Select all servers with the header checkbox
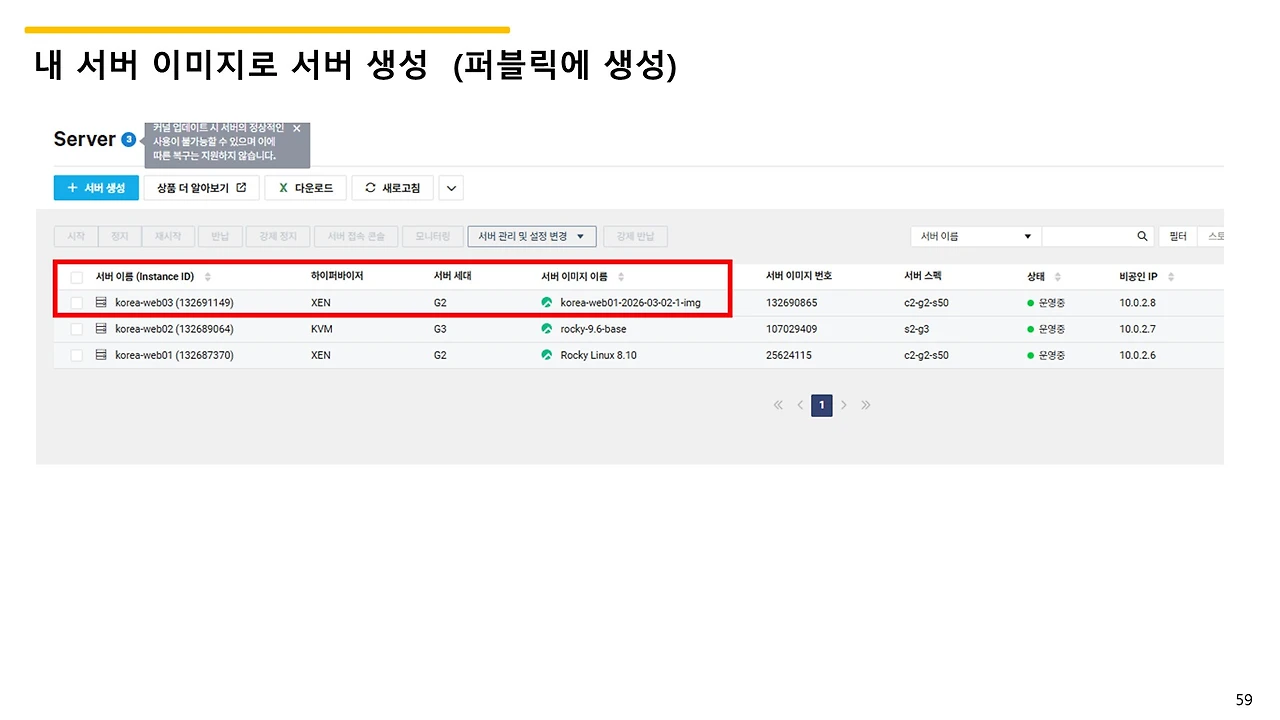 coord(76,276)
